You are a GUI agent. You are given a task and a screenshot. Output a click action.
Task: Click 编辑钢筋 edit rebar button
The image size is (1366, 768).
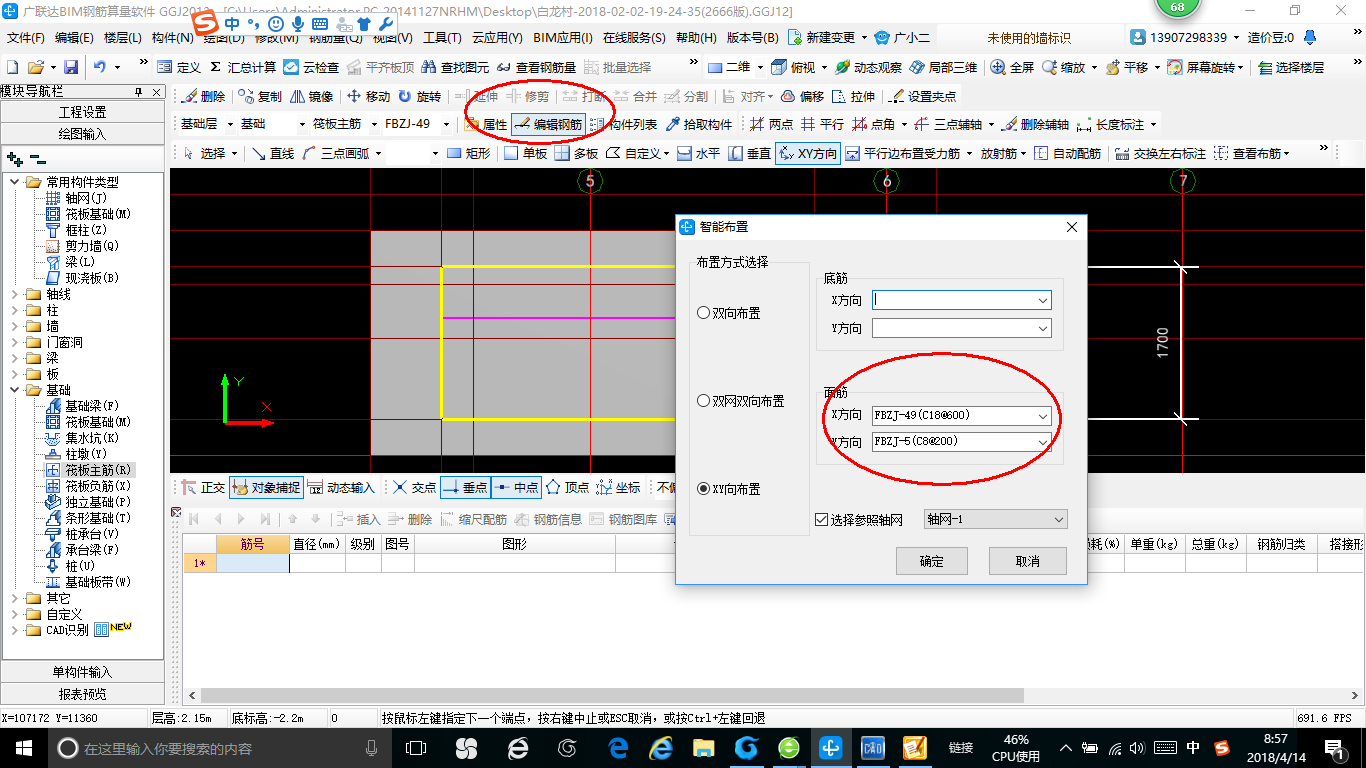point(548,125)
